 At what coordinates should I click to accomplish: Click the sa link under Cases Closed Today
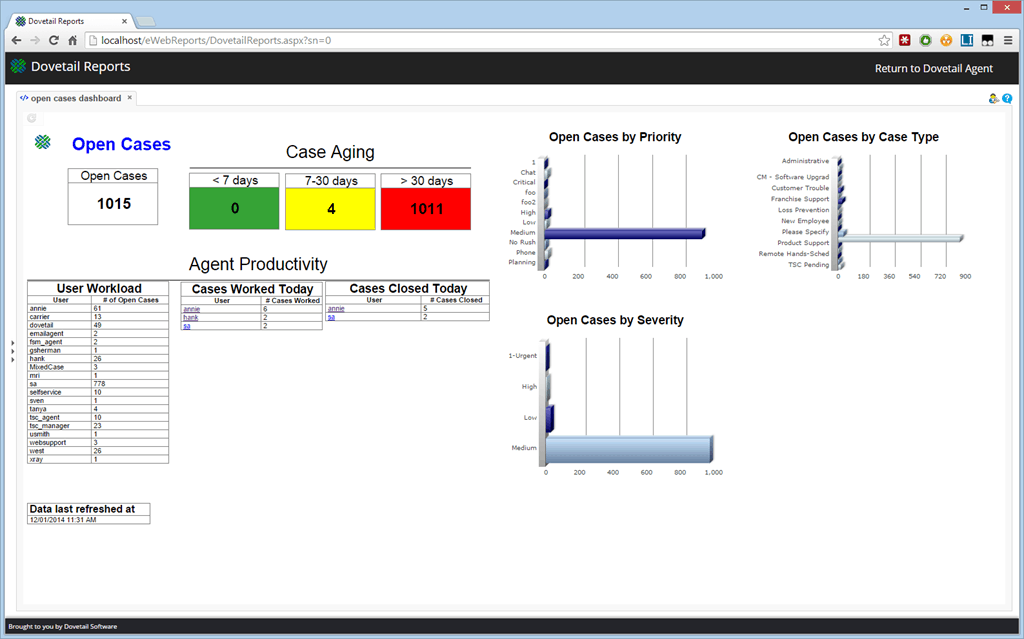point(330,317)
